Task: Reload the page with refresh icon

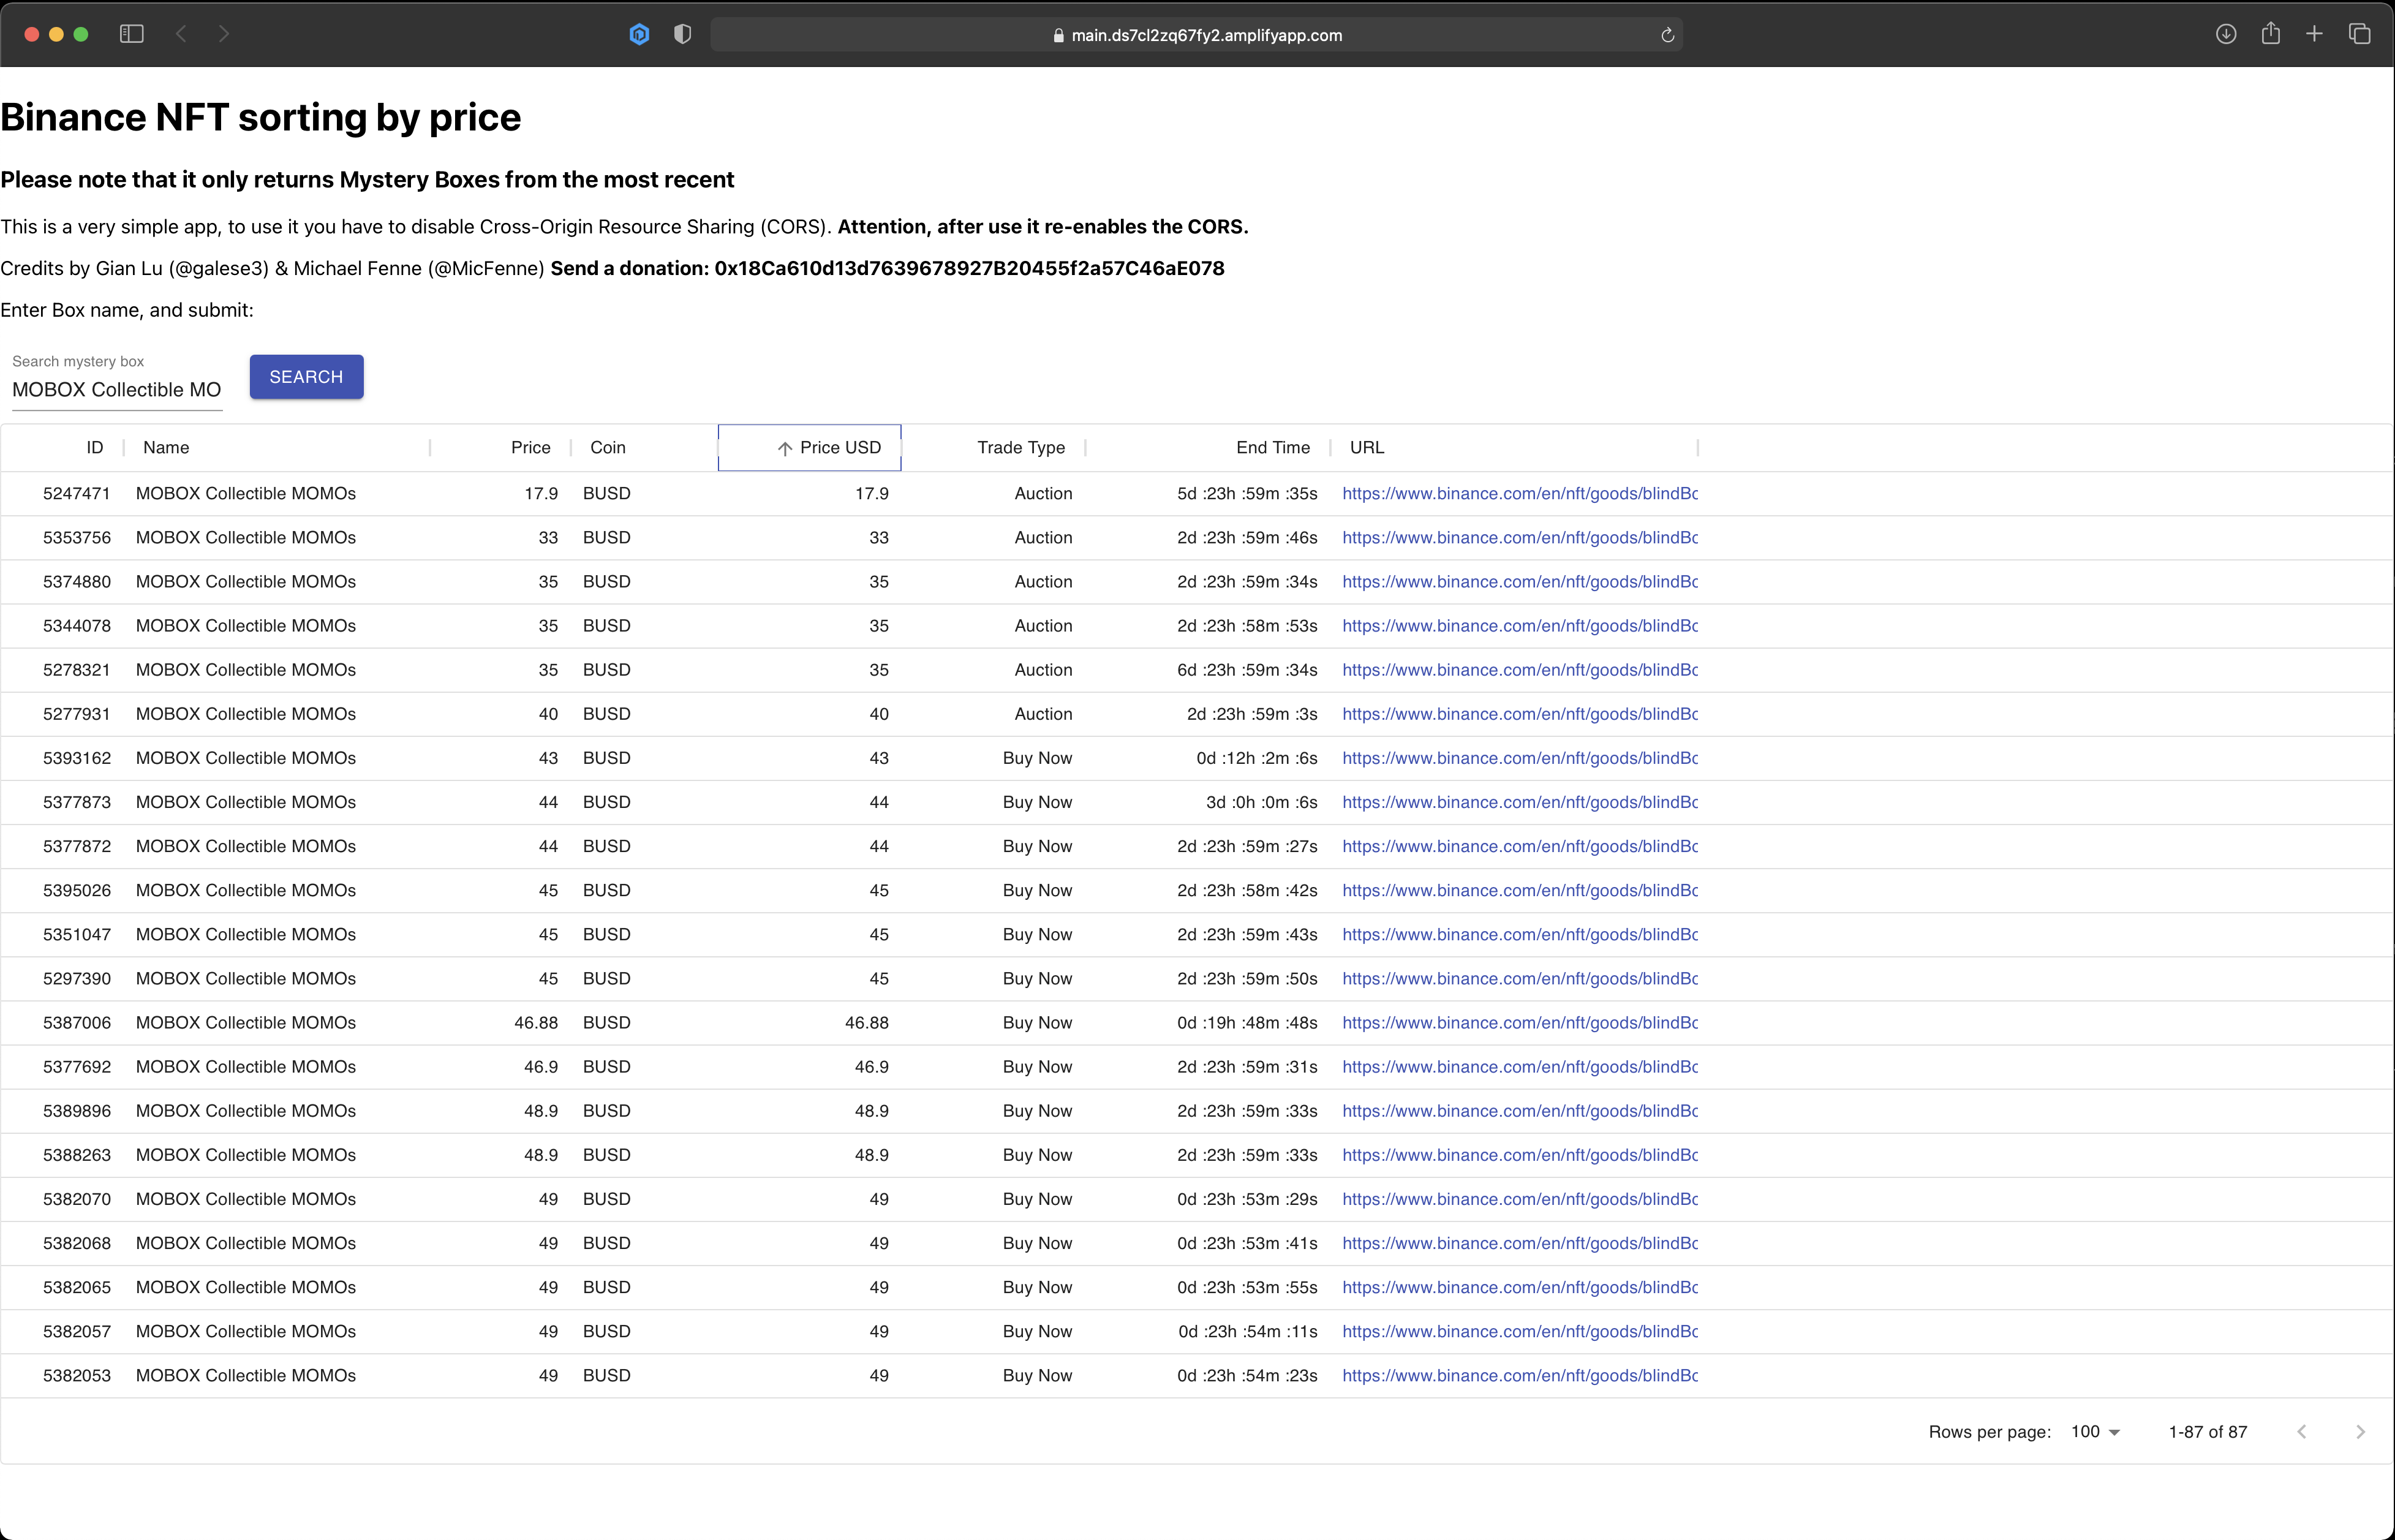Action: click(x=1667, y=35)
